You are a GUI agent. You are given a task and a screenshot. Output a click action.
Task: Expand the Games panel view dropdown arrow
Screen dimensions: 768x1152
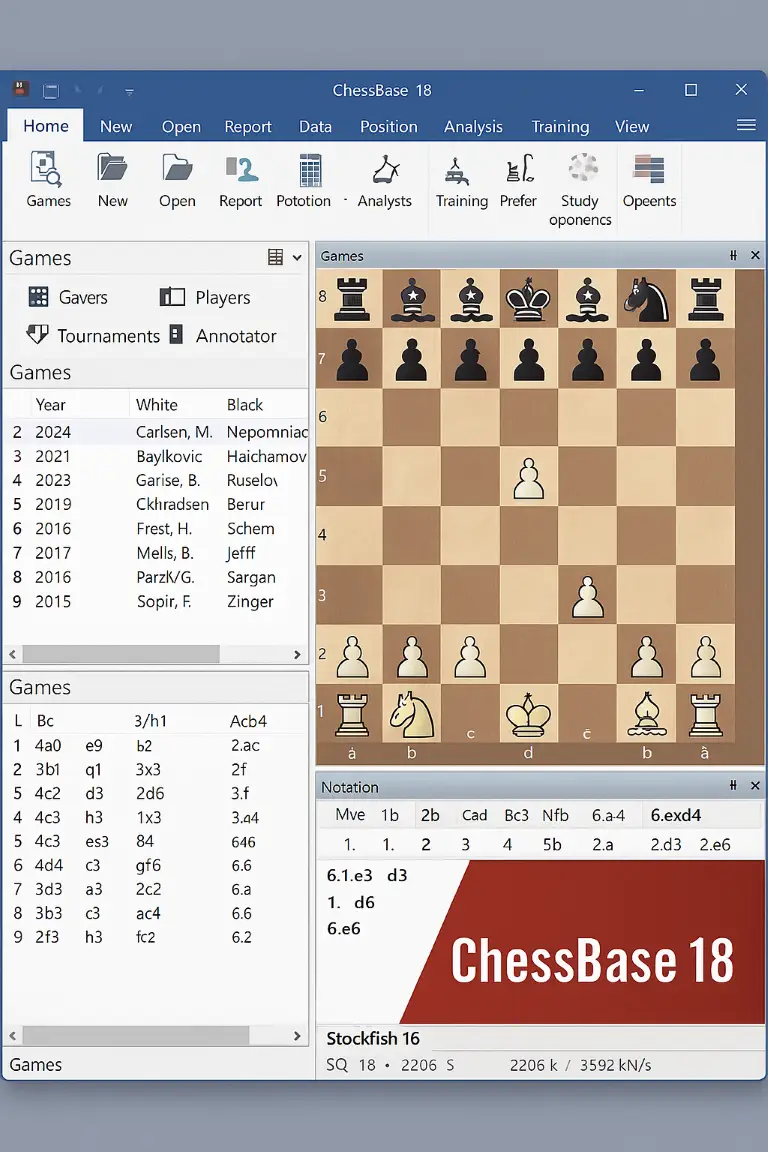pyautogui.click(x=297, y=258)
